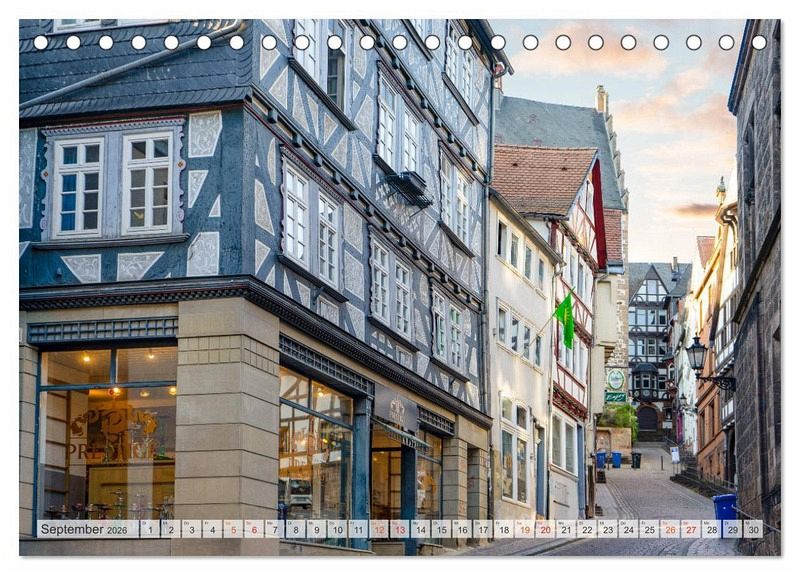Click the round green hanging shop sign
Viewport: 800px width, 575px height.
615,379
